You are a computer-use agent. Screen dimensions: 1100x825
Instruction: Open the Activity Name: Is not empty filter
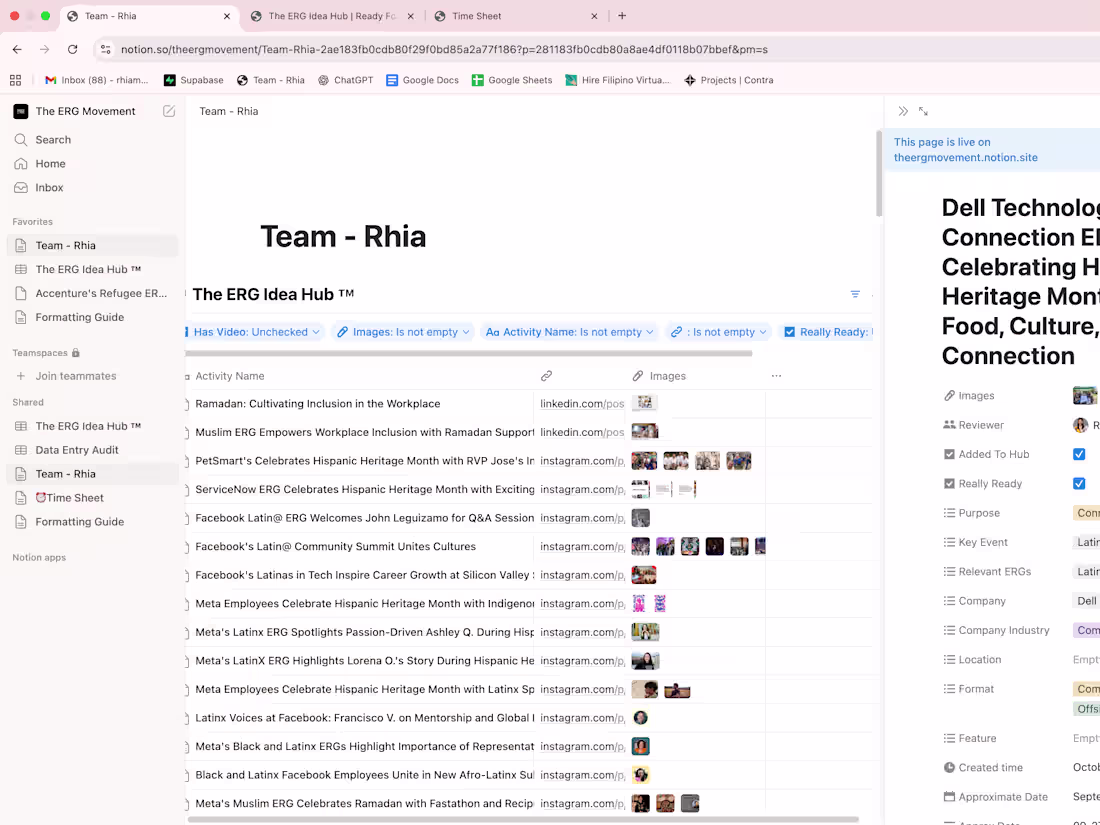click(569, 332)
